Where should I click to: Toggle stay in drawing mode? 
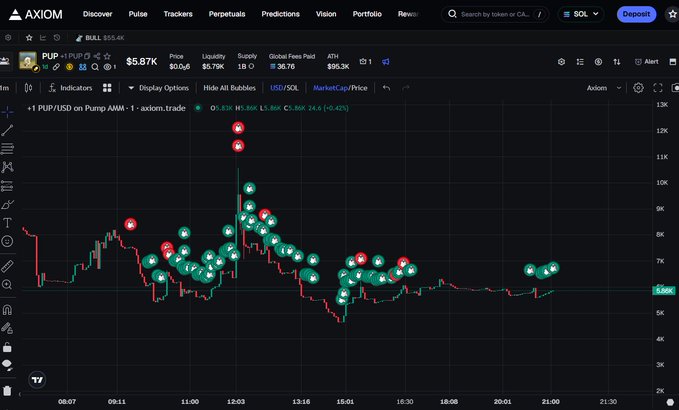(x=7, y=328)
